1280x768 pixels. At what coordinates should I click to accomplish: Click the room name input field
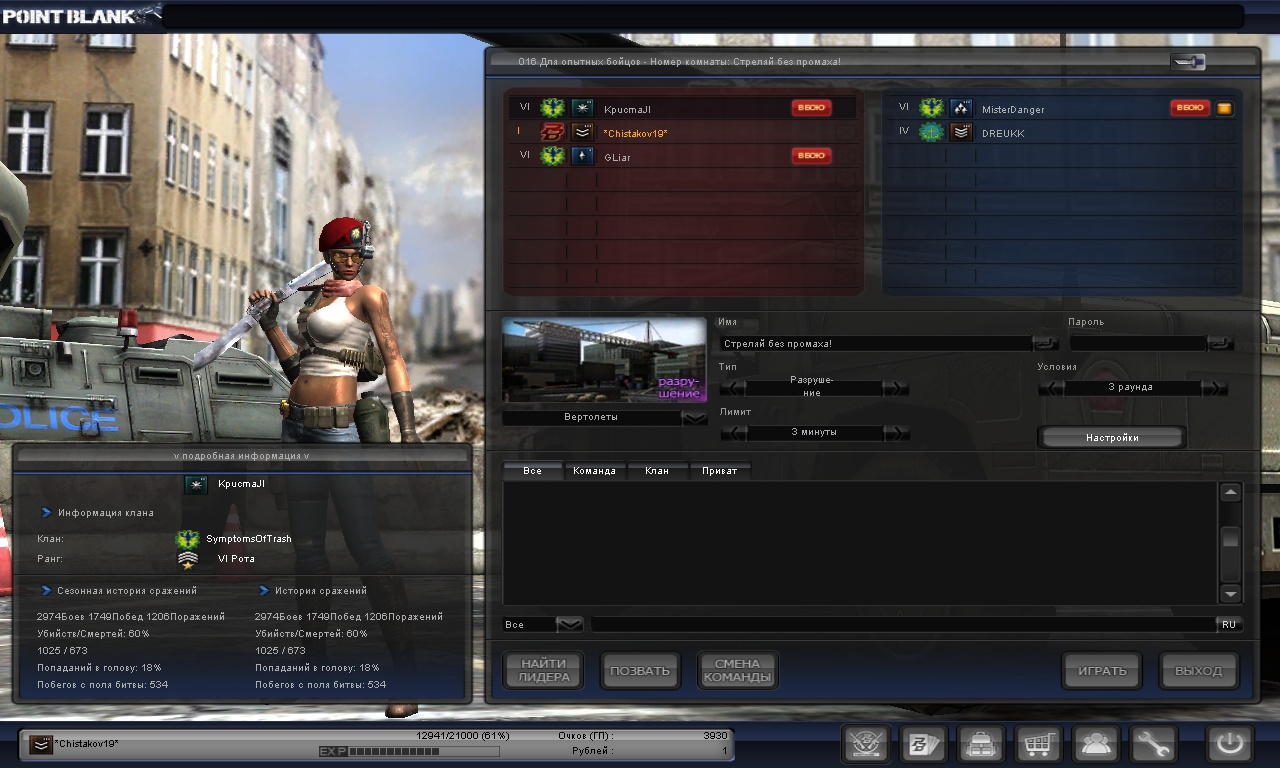click(x=875, y=343)
